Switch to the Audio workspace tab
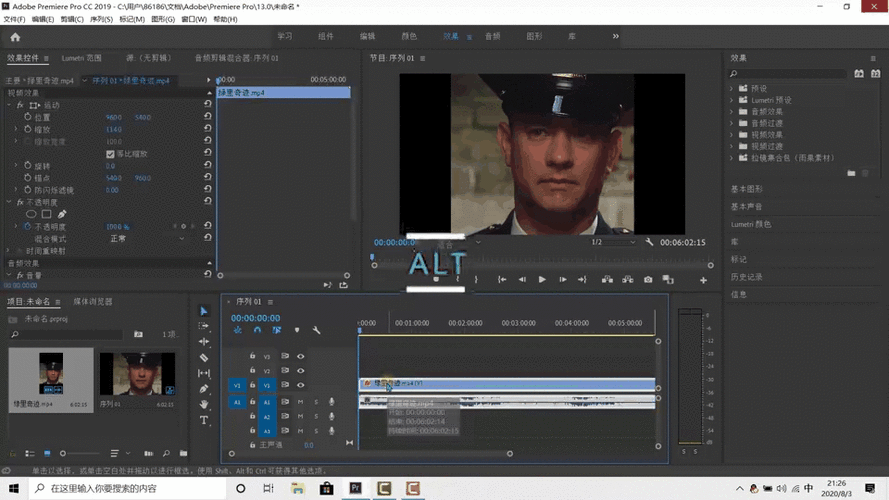Image resolution: width=889 pixels, height=500 pixels. 492,36
